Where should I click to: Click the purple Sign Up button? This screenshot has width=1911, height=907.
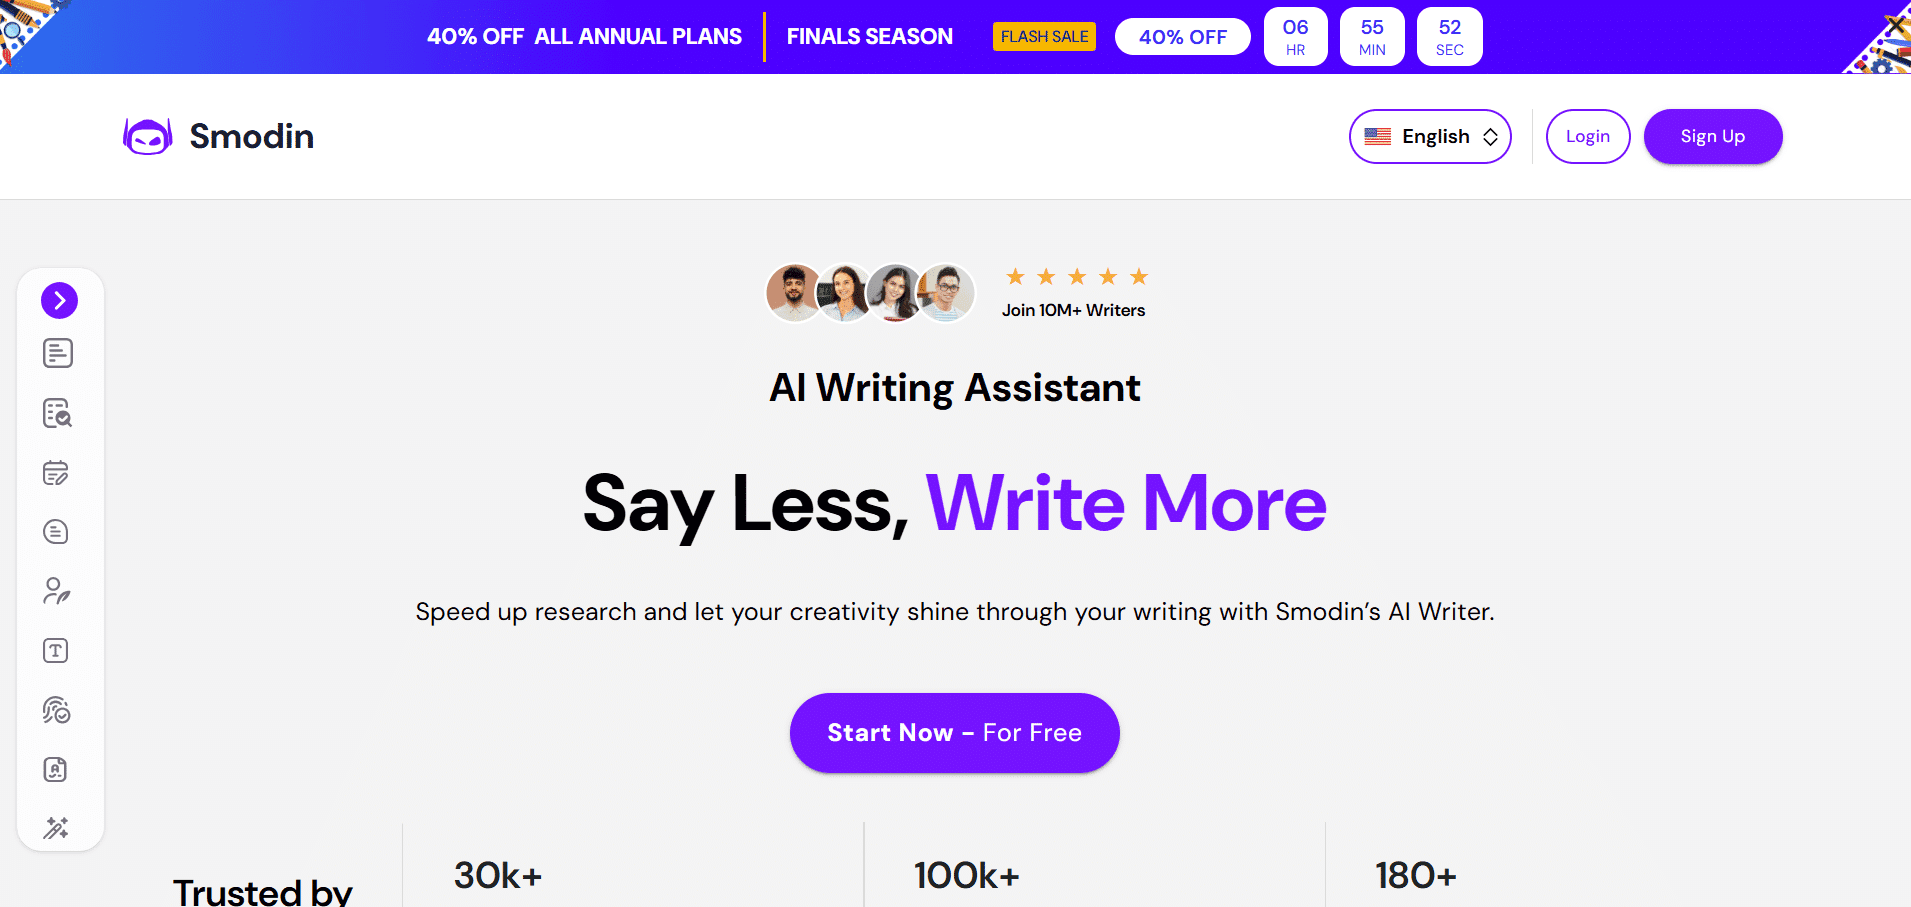click(x=1712, y=137)
